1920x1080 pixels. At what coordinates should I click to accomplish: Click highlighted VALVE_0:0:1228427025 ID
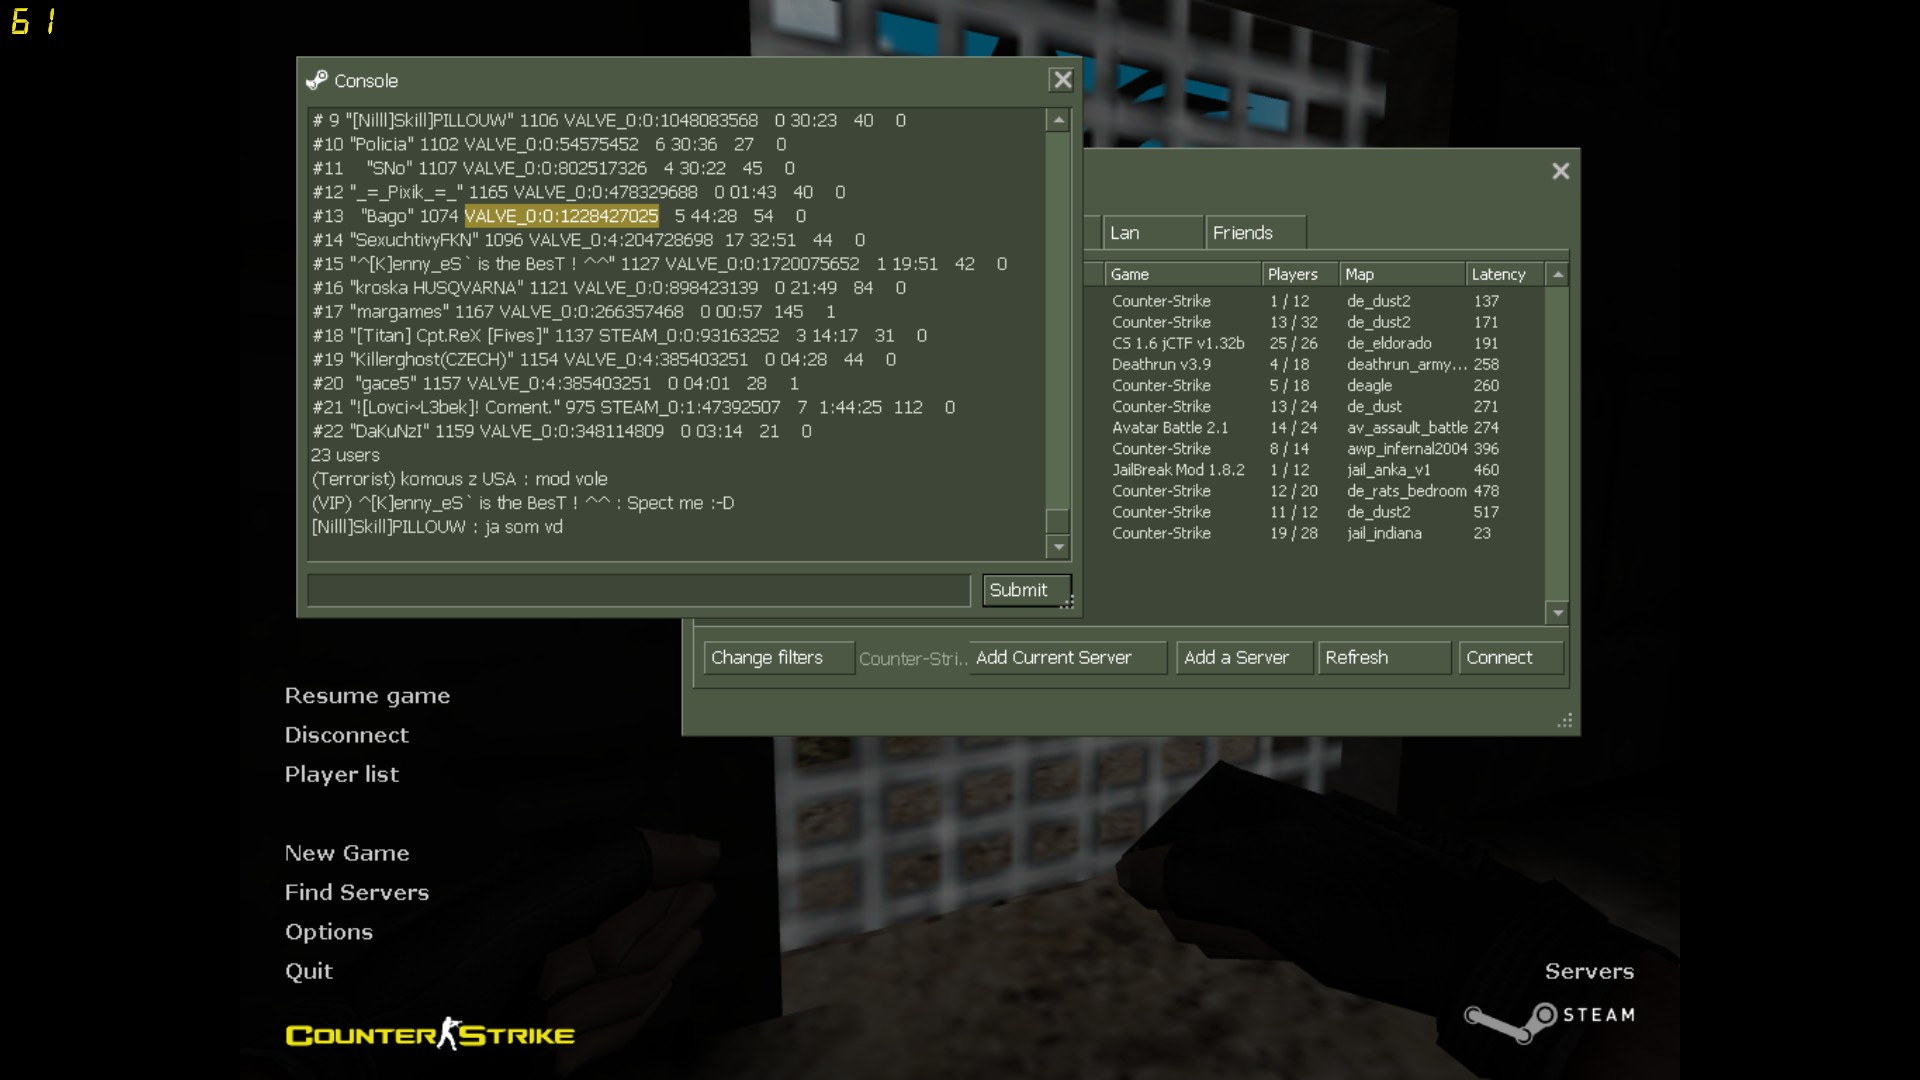pos(561,216)
